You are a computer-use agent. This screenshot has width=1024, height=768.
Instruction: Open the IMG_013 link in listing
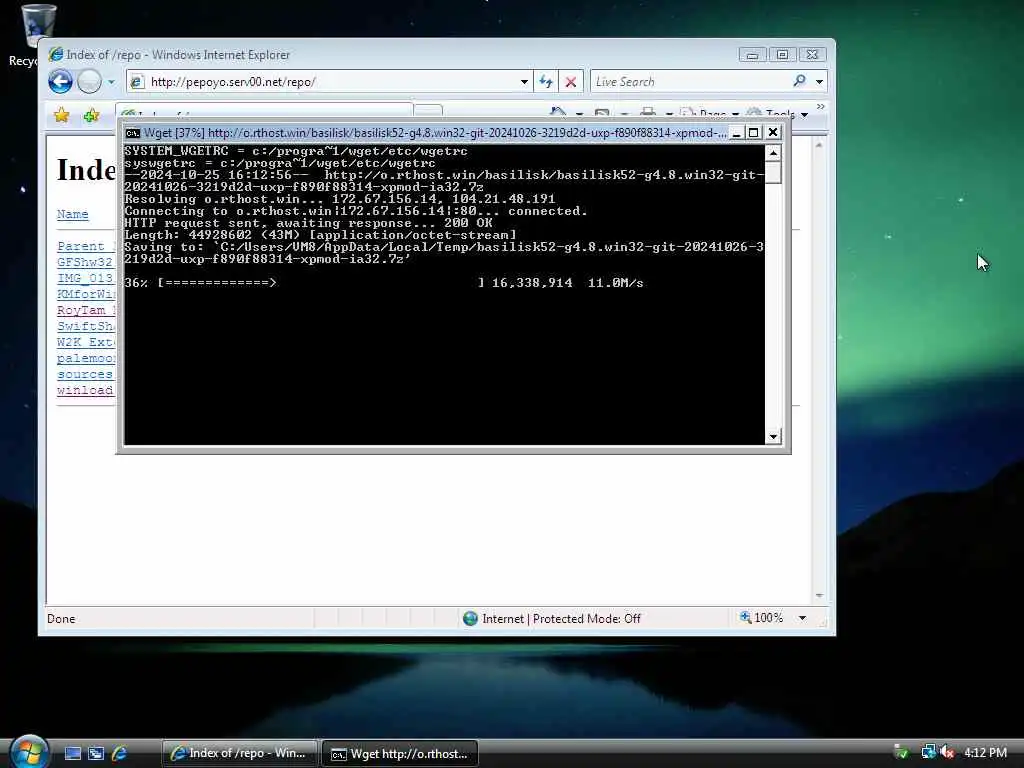[86, 278]
